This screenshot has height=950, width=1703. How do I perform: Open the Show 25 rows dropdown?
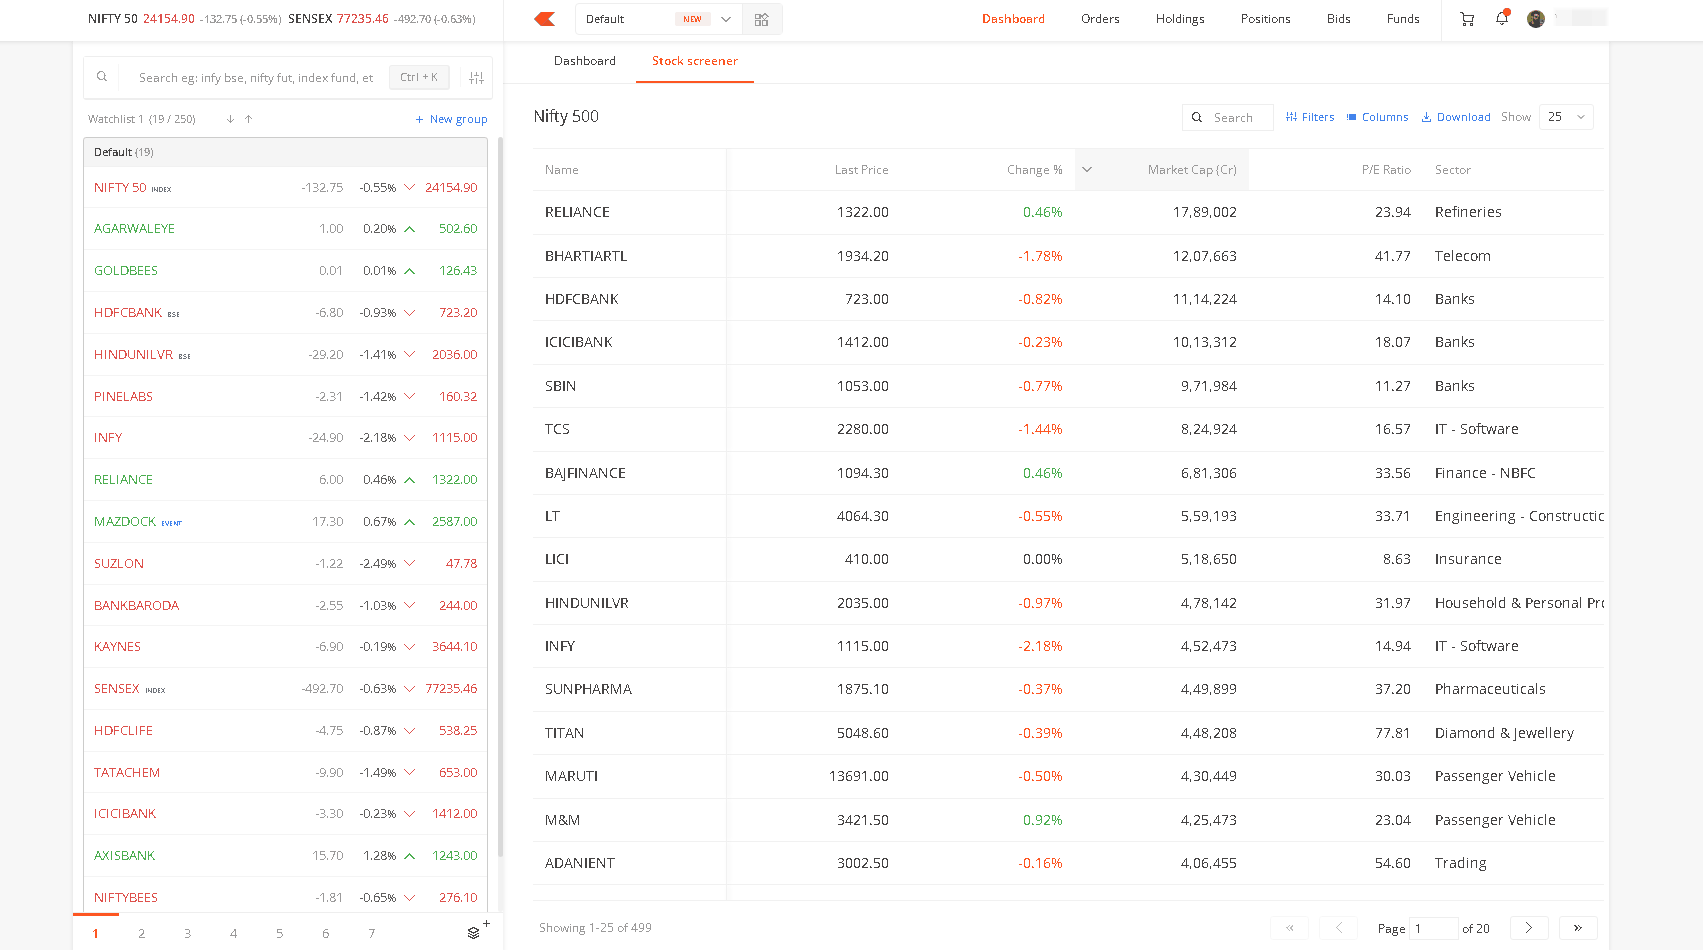[x=1566, y=117]
